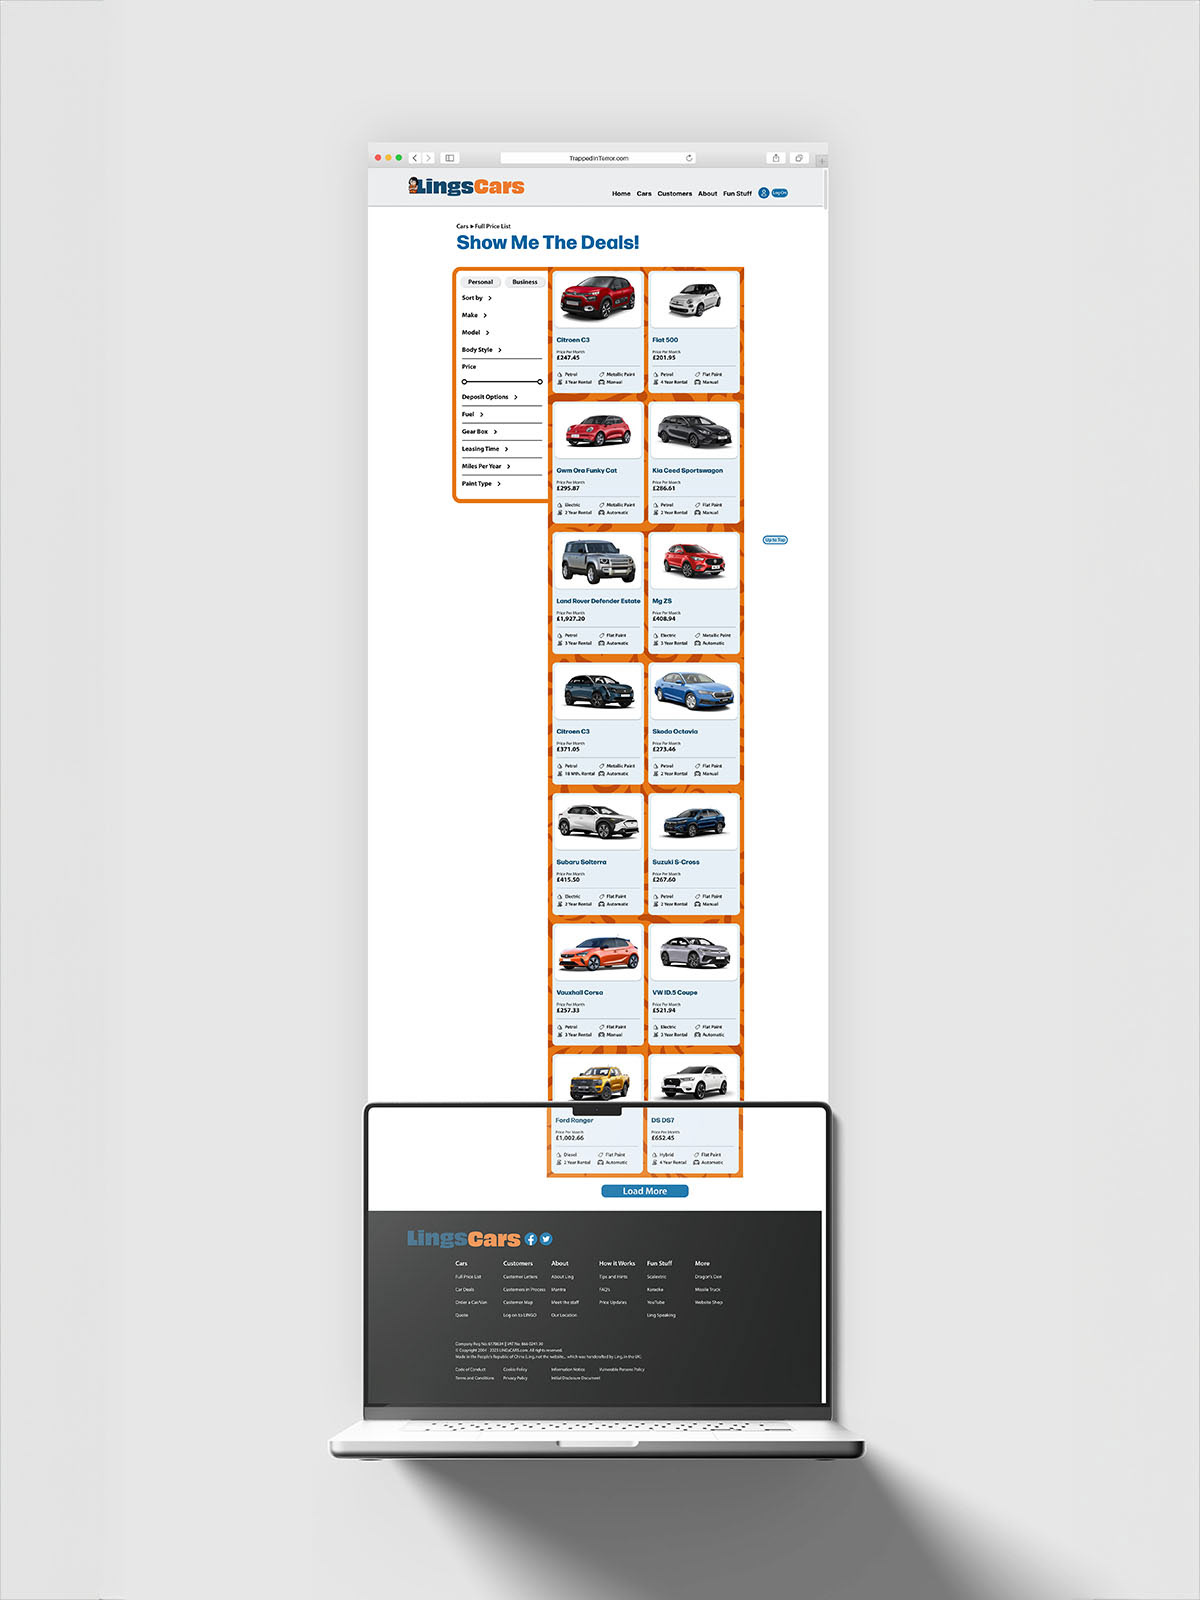Viewport: 1200px width, 1600px height.
Task: Click the footer LingsCars logo
Action: click(464, 1239)
